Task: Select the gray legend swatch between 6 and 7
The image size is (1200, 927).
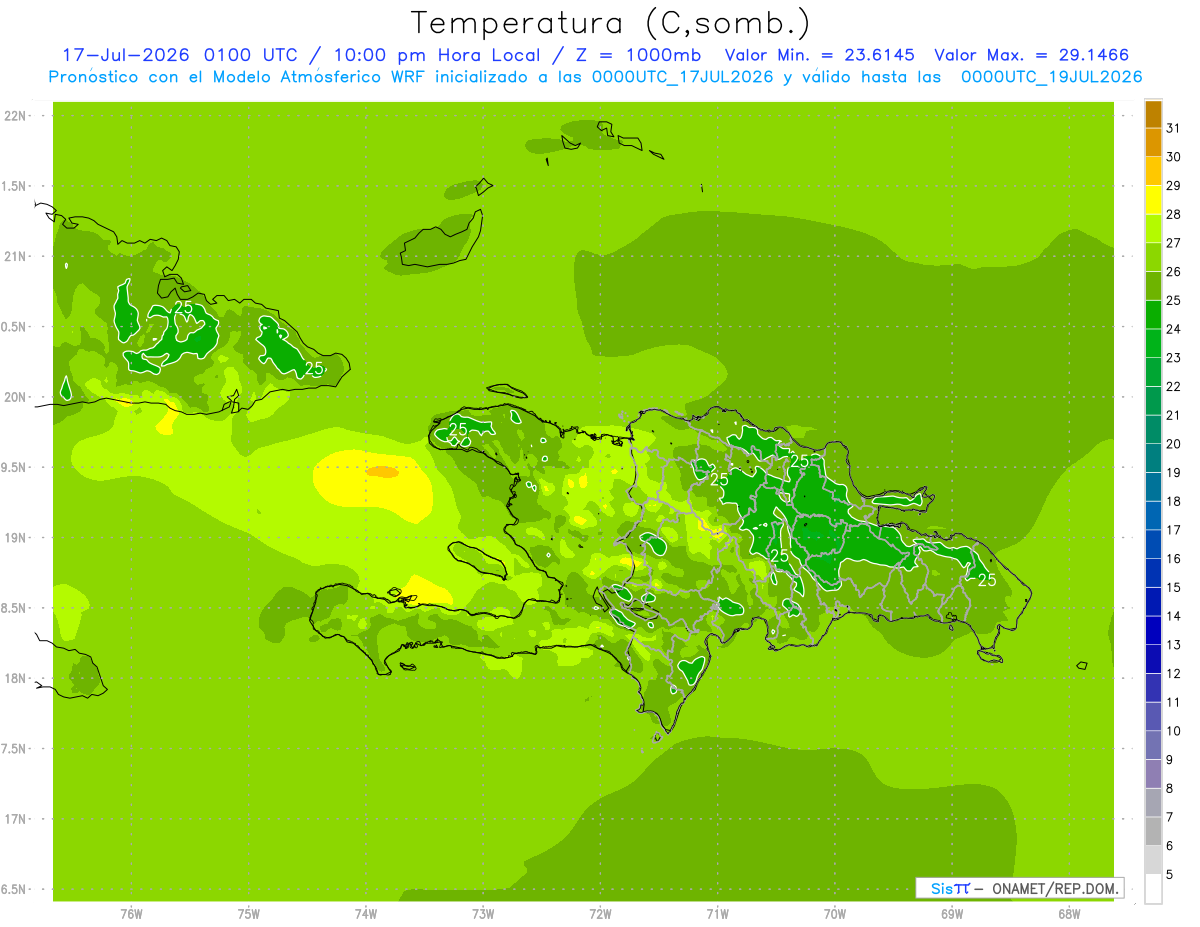Action: click(x=1153, y=831)
